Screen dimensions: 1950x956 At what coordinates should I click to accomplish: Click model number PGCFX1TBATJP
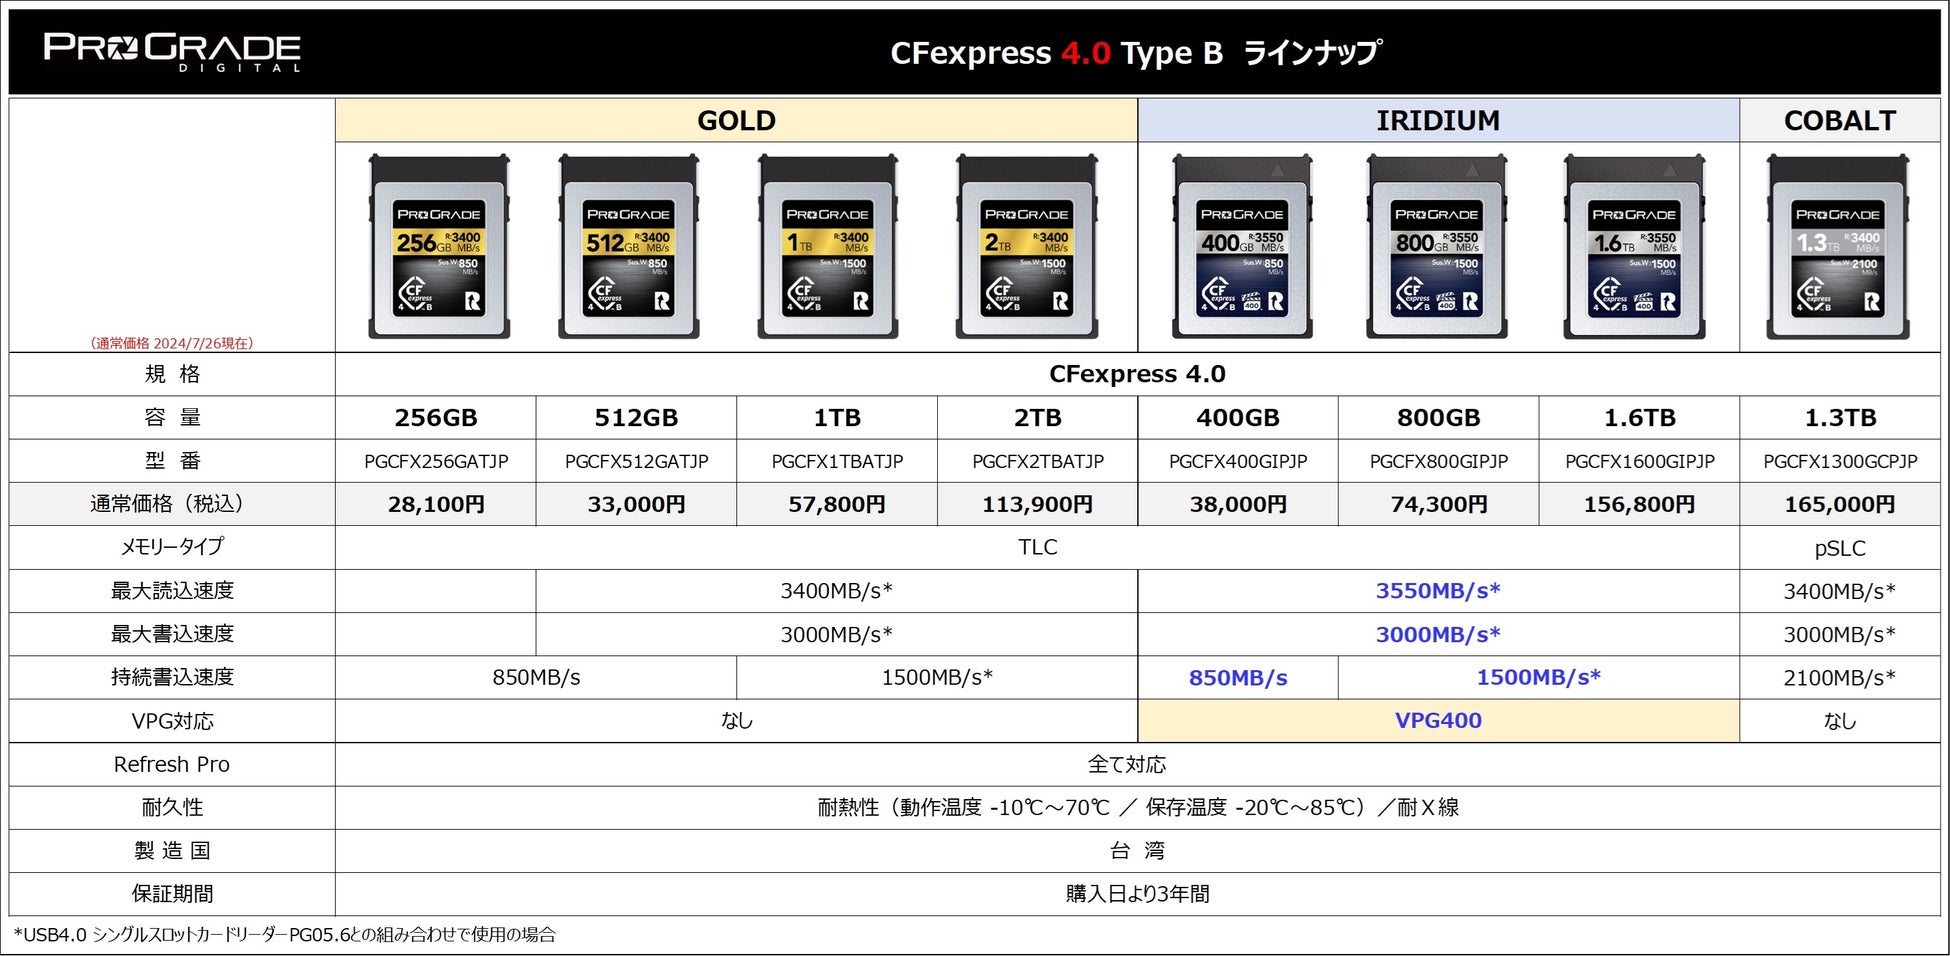(x=837, y=461)
